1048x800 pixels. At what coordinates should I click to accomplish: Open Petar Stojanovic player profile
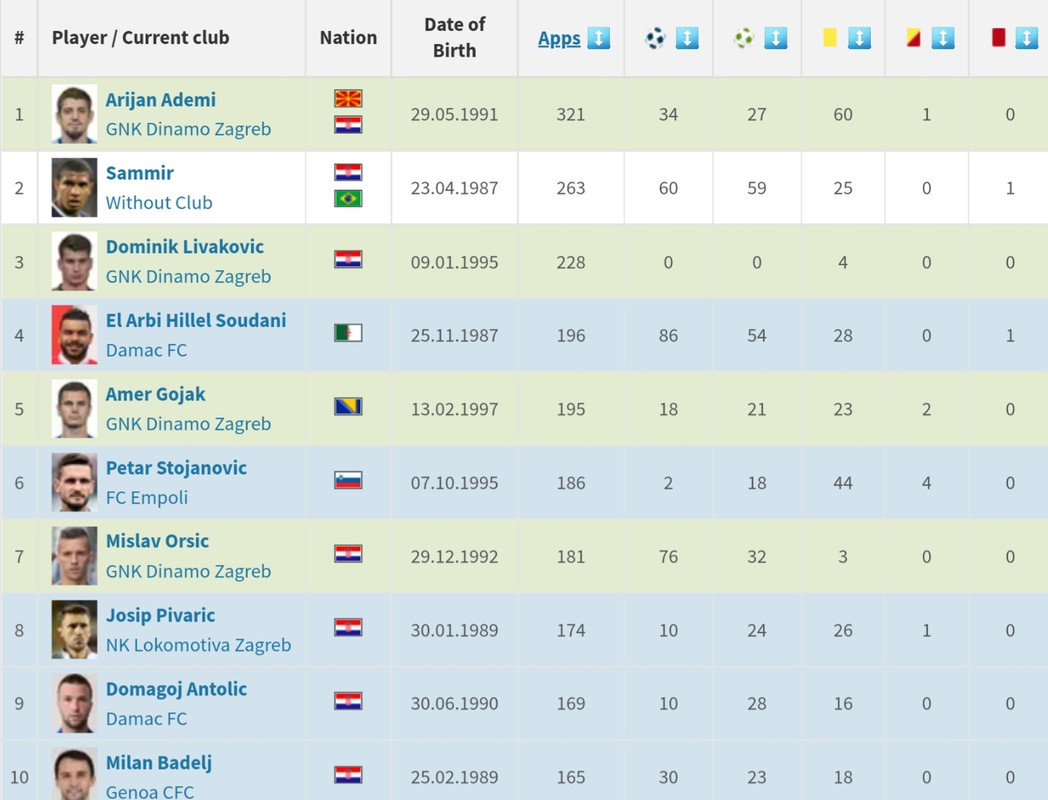[176, 468]
